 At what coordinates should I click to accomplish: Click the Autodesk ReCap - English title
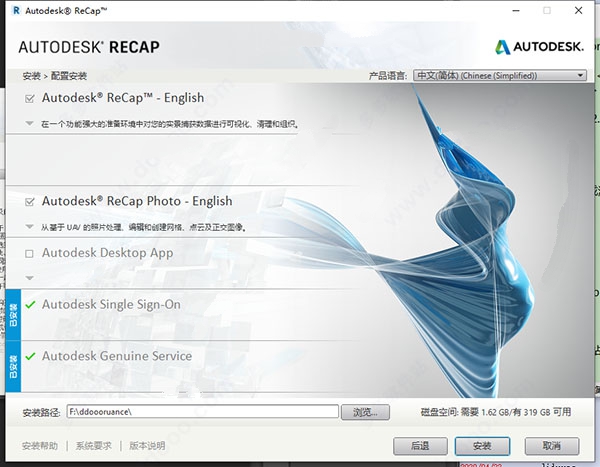click(x=123, y=98)
